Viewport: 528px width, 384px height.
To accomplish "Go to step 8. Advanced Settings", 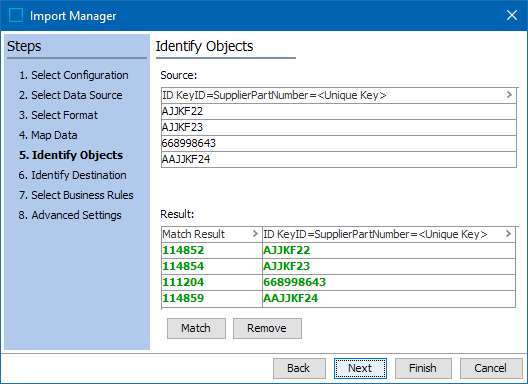I will coord(70,215).
